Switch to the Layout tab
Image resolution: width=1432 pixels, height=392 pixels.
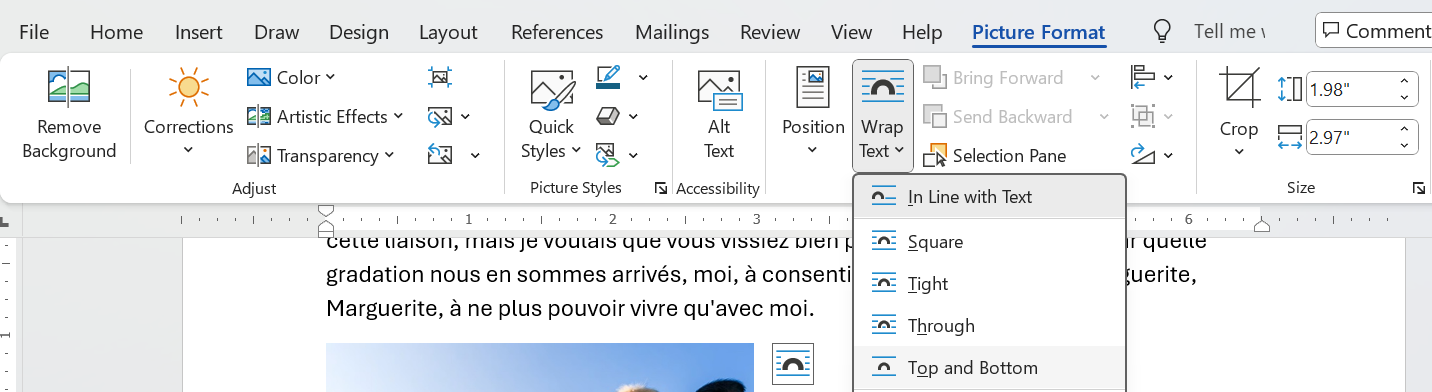pyautogui.click(x=448, y=32)
